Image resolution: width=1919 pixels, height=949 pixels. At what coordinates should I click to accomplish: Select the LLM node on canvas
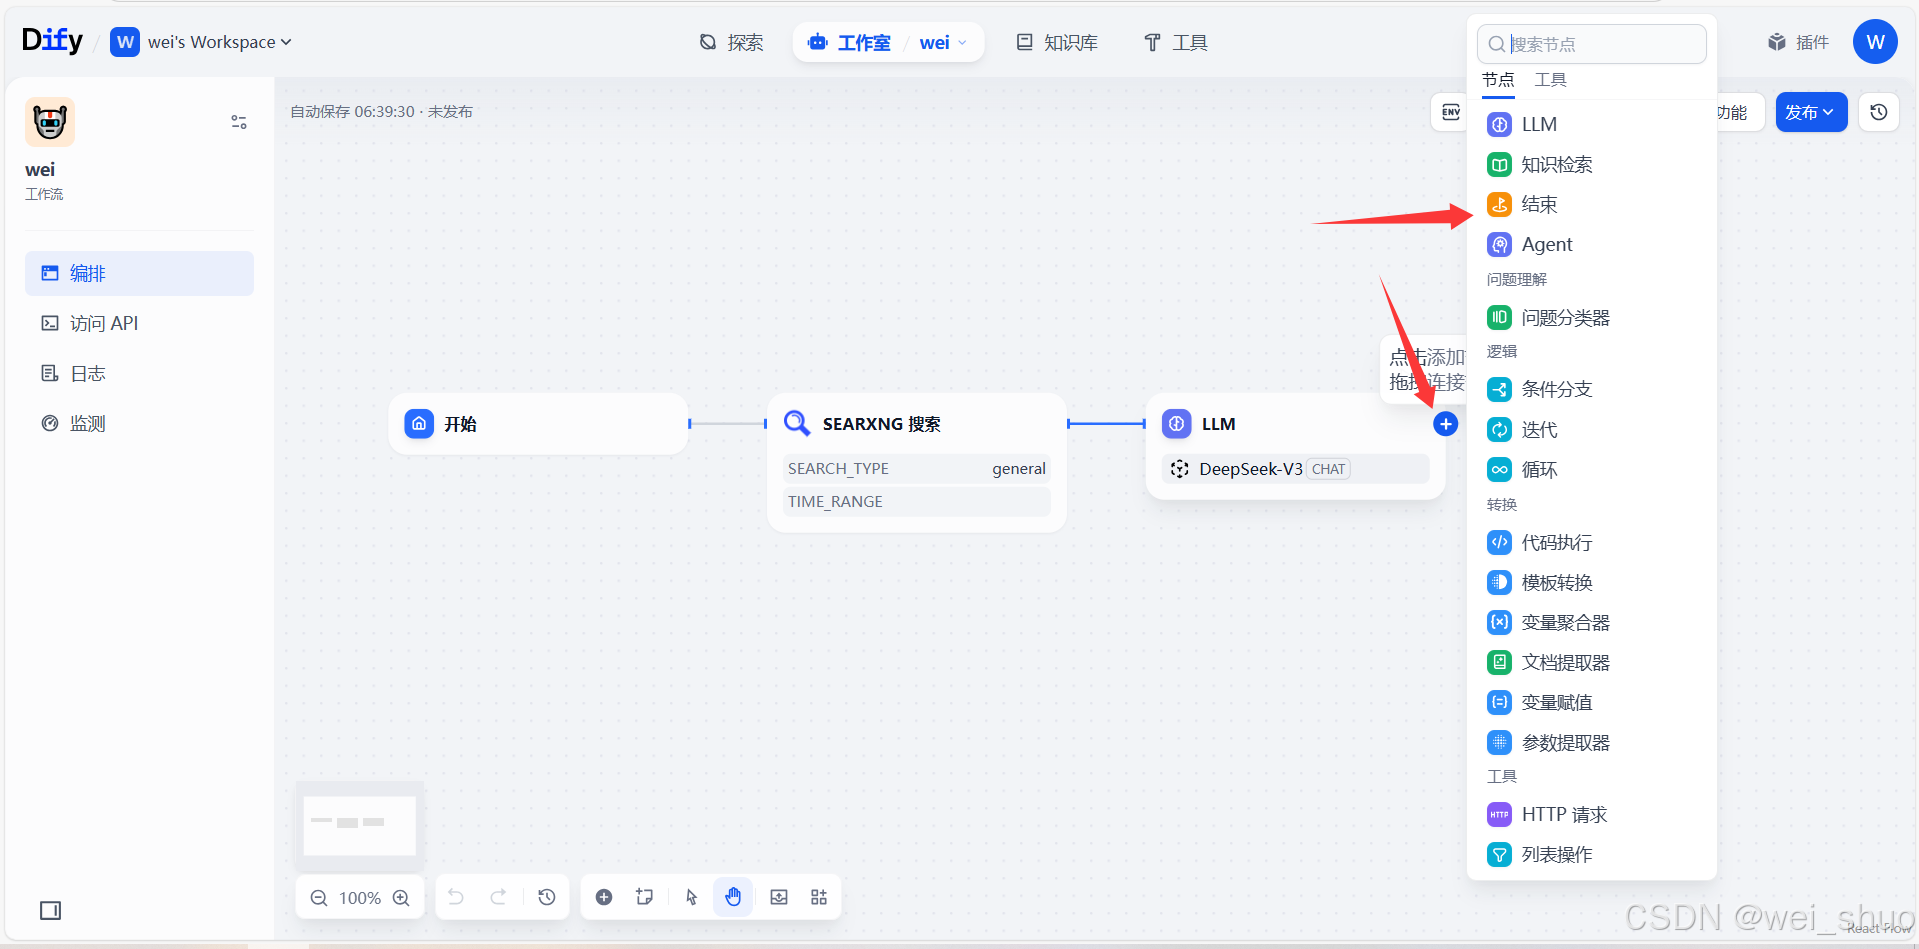pyautogui.click(x=1295, y=446)
